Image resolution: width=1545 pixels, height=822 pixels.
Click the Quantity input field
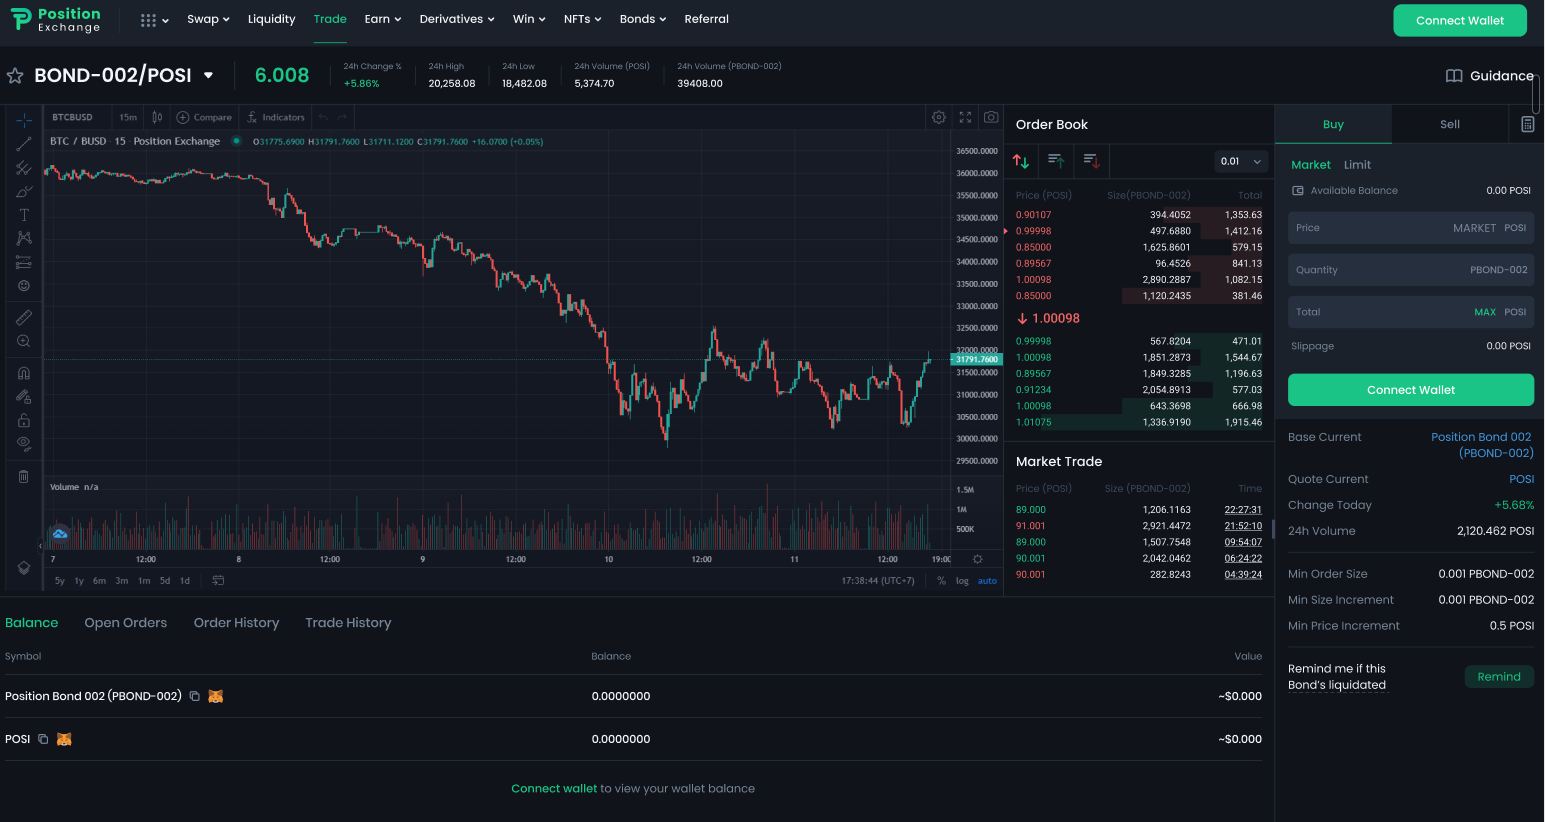click(1410, 270)
